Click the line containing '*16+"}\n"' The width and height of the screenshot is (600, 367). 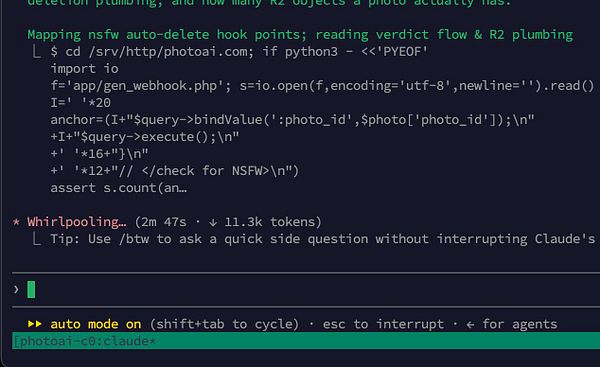tap(99, 154)
